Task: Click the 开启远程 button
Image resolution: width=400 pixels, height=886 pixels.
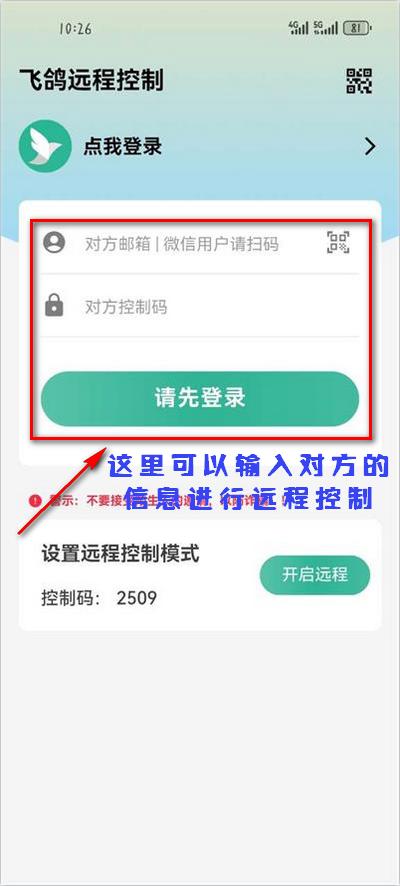Action: pos(315,575)
